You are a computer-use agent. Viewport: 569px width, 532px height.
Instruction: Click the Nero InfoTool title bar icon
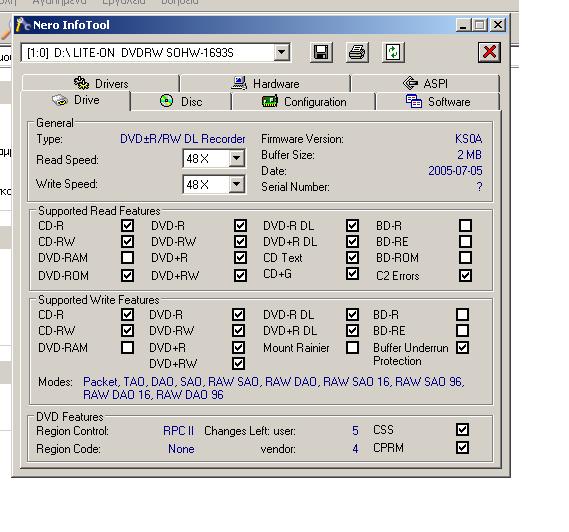23,25
